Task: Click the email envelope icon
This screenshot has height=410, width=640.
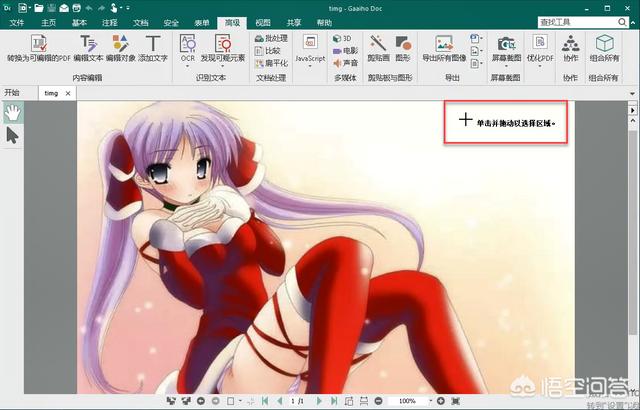Action: [64, 8]
